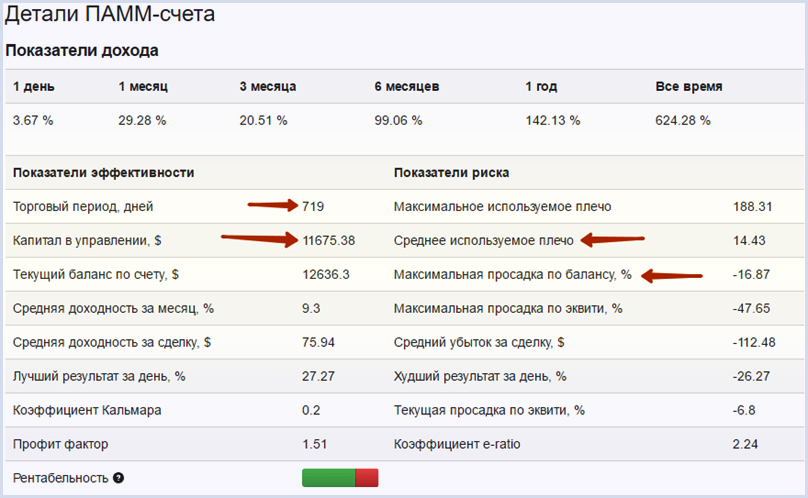Select the 6 месяцев column header

tap(407, 87)
